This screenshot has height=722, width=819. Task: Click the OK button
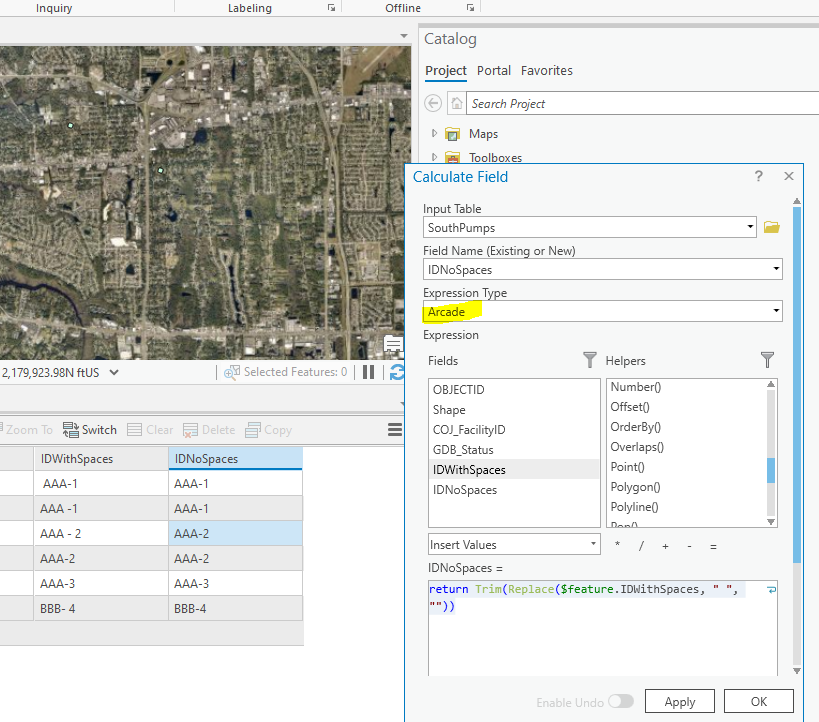click(x=758, y=702)
